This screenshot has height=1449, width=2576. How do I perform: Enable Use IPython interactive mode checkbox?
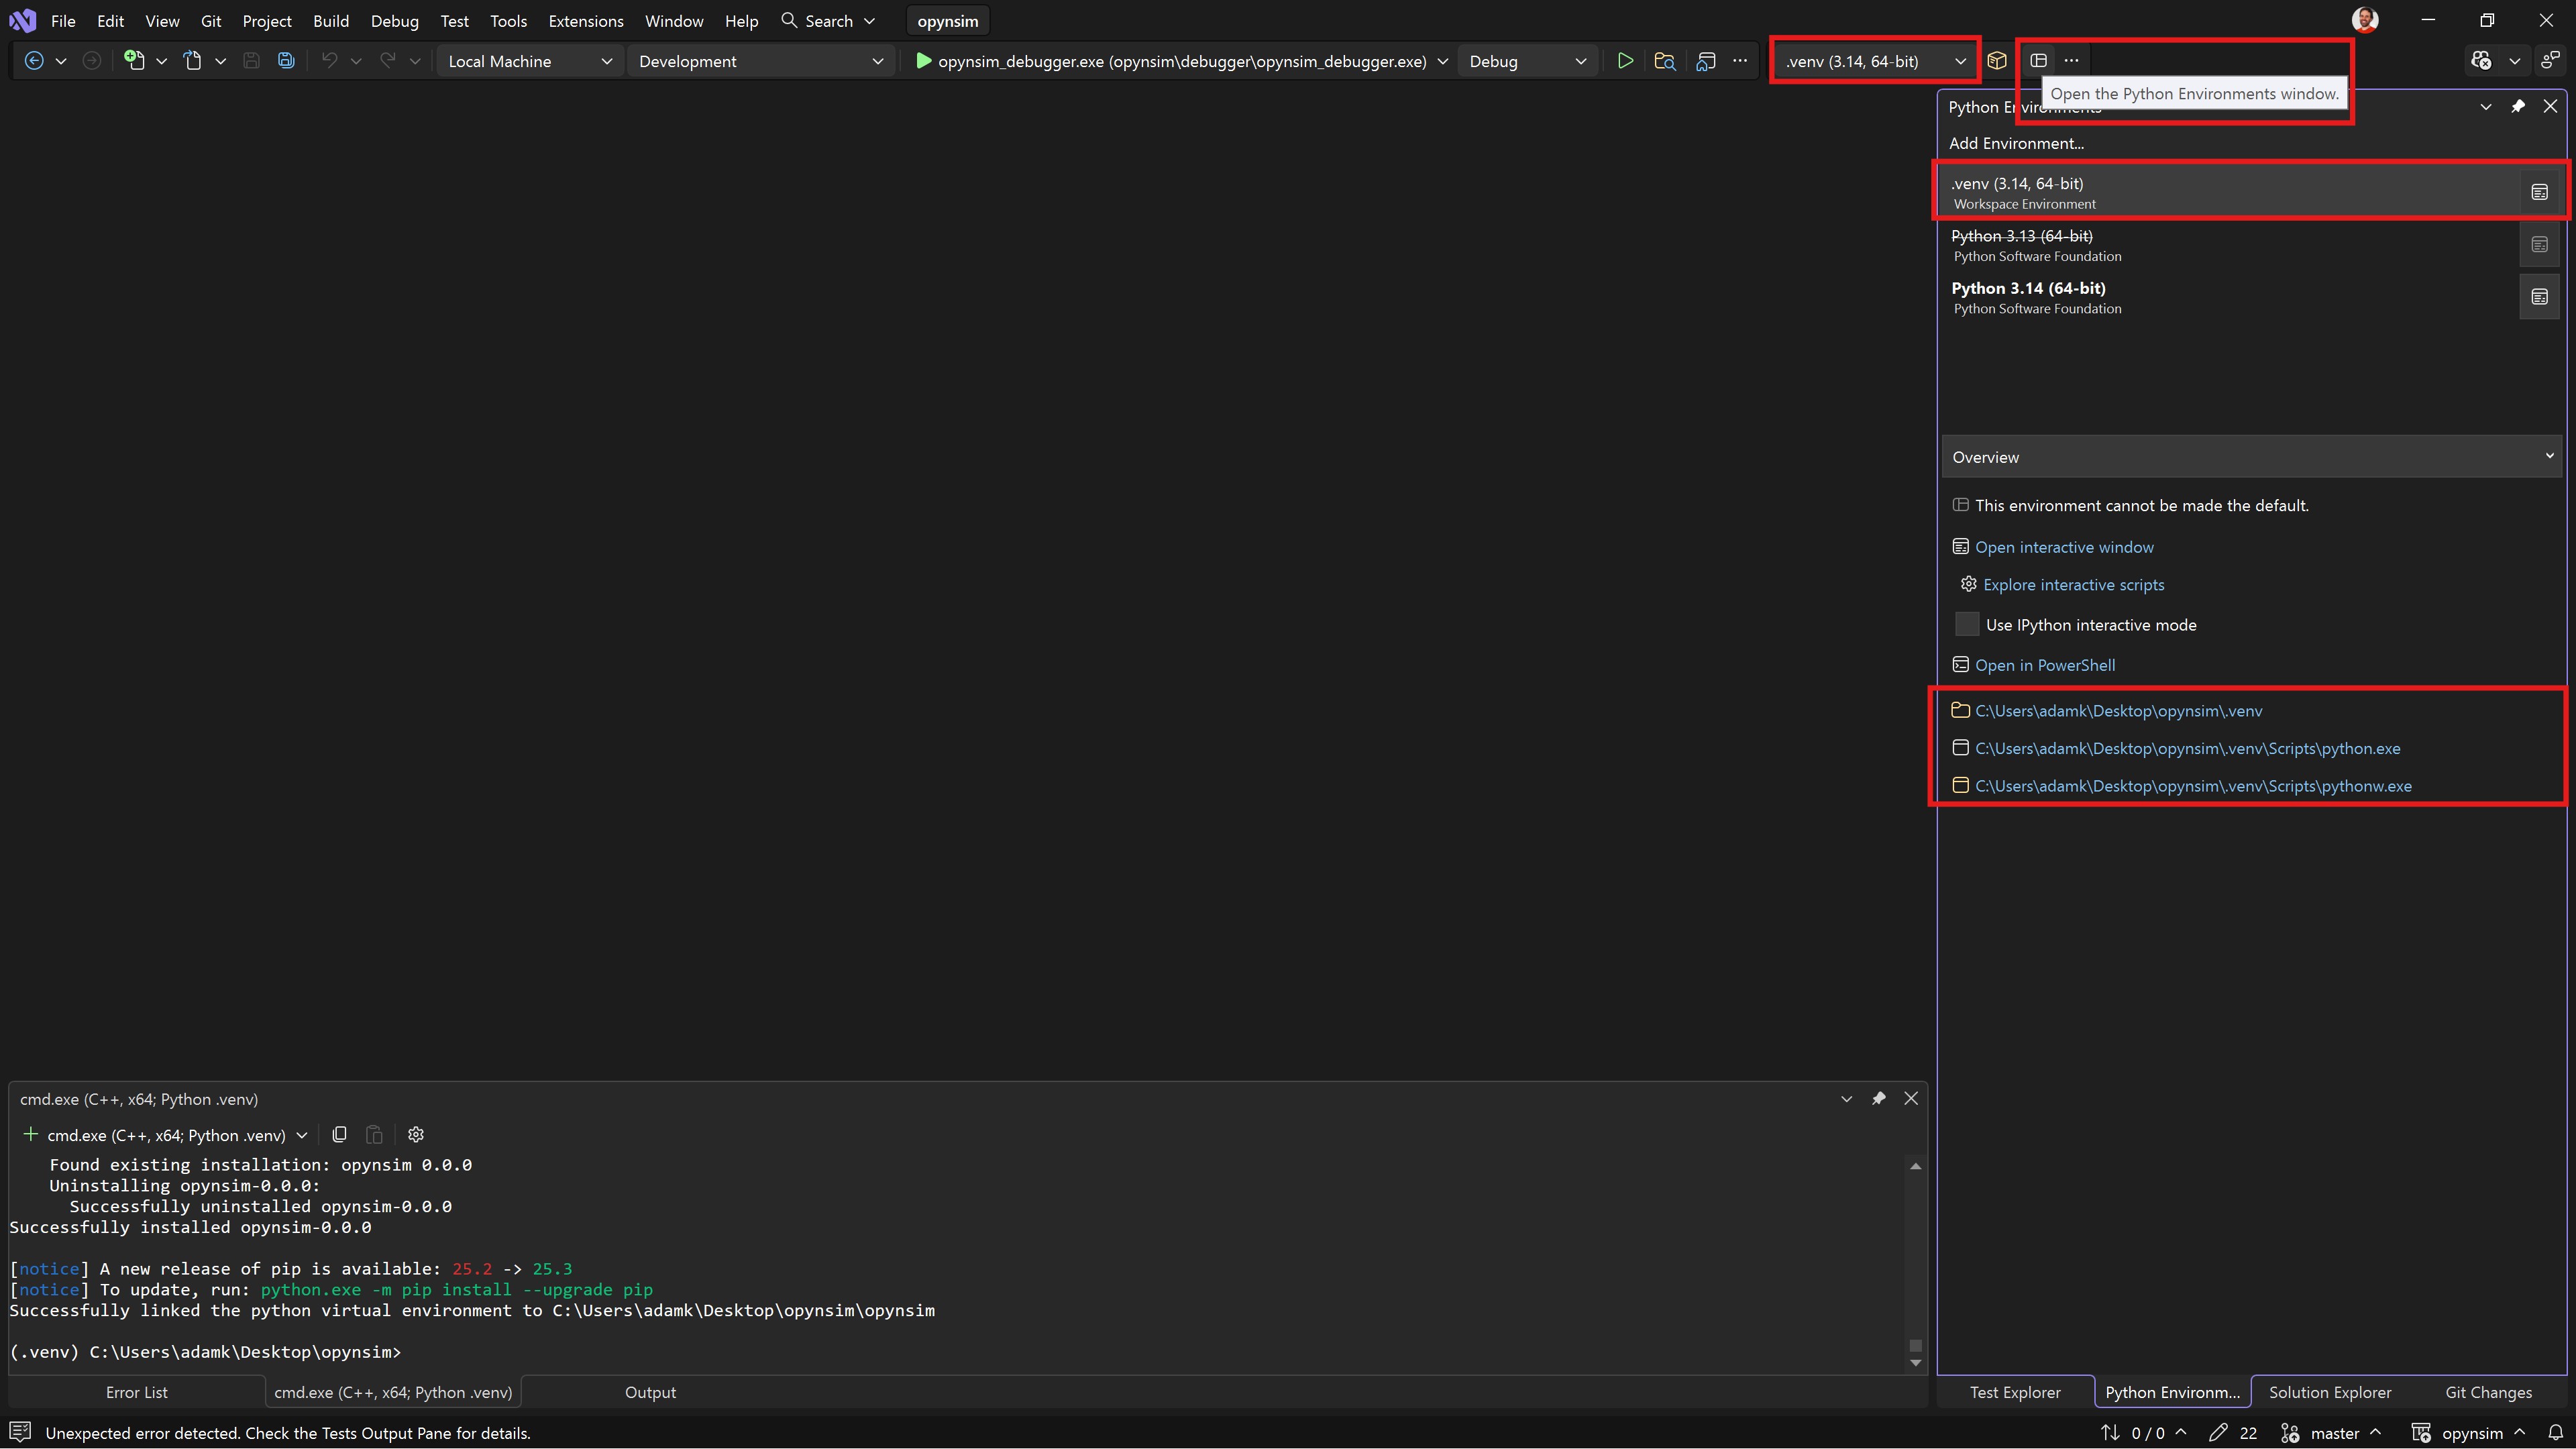[1966, 624]
